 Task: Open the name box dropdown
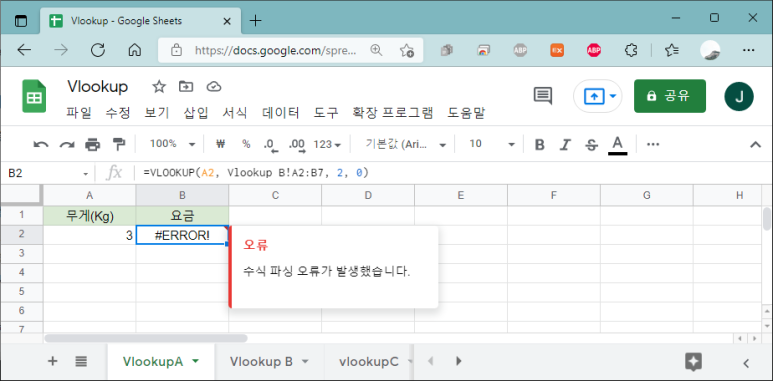[86, 174]
